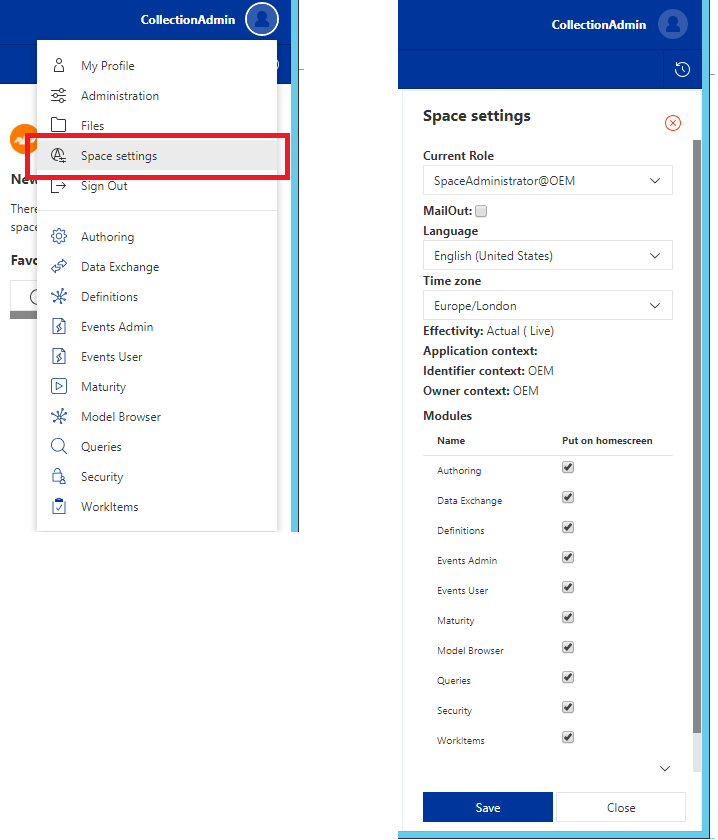
Task: Open Events User menu entry
Action: point(157,357)
